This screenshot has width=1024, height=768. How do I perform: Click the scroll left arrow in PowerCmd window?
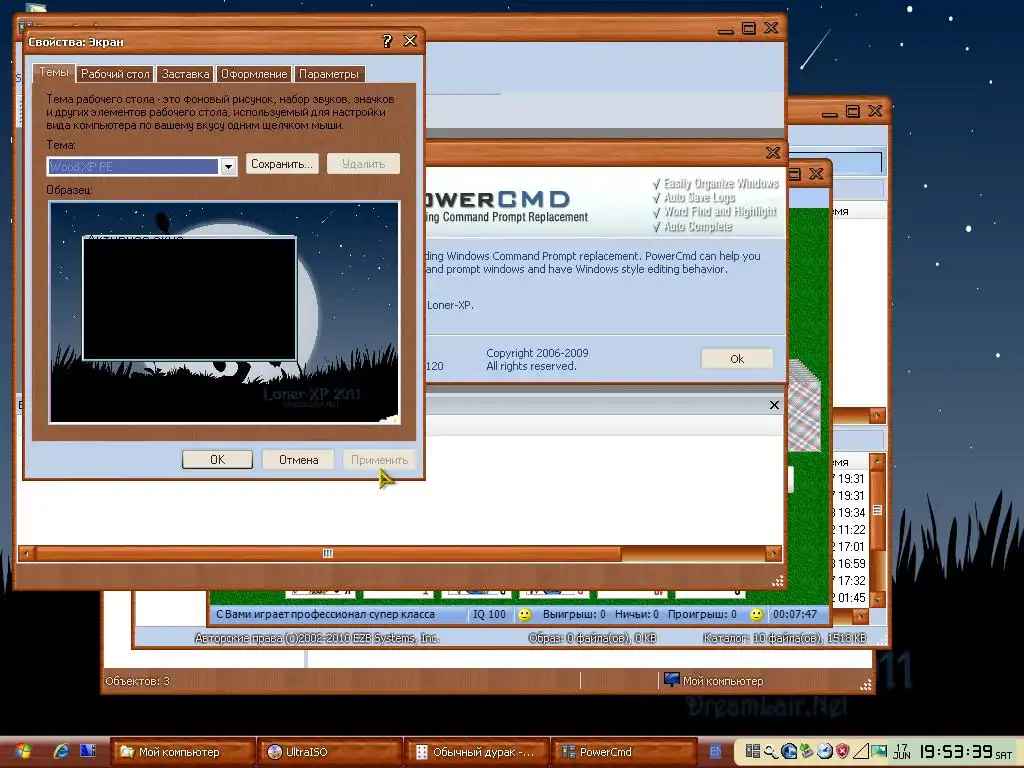(26, 554)
